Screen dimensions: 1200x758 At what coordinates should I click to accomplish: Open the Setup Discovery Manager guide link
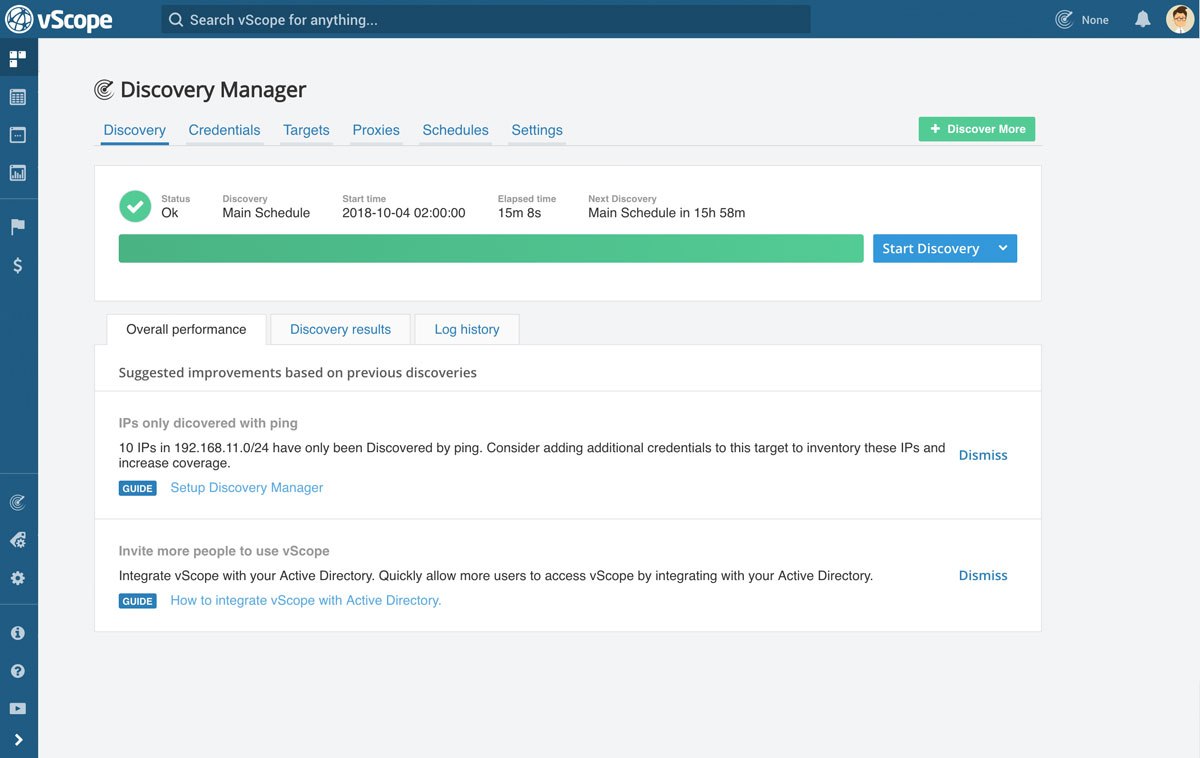pyautogui.click(x=247, y=488)
